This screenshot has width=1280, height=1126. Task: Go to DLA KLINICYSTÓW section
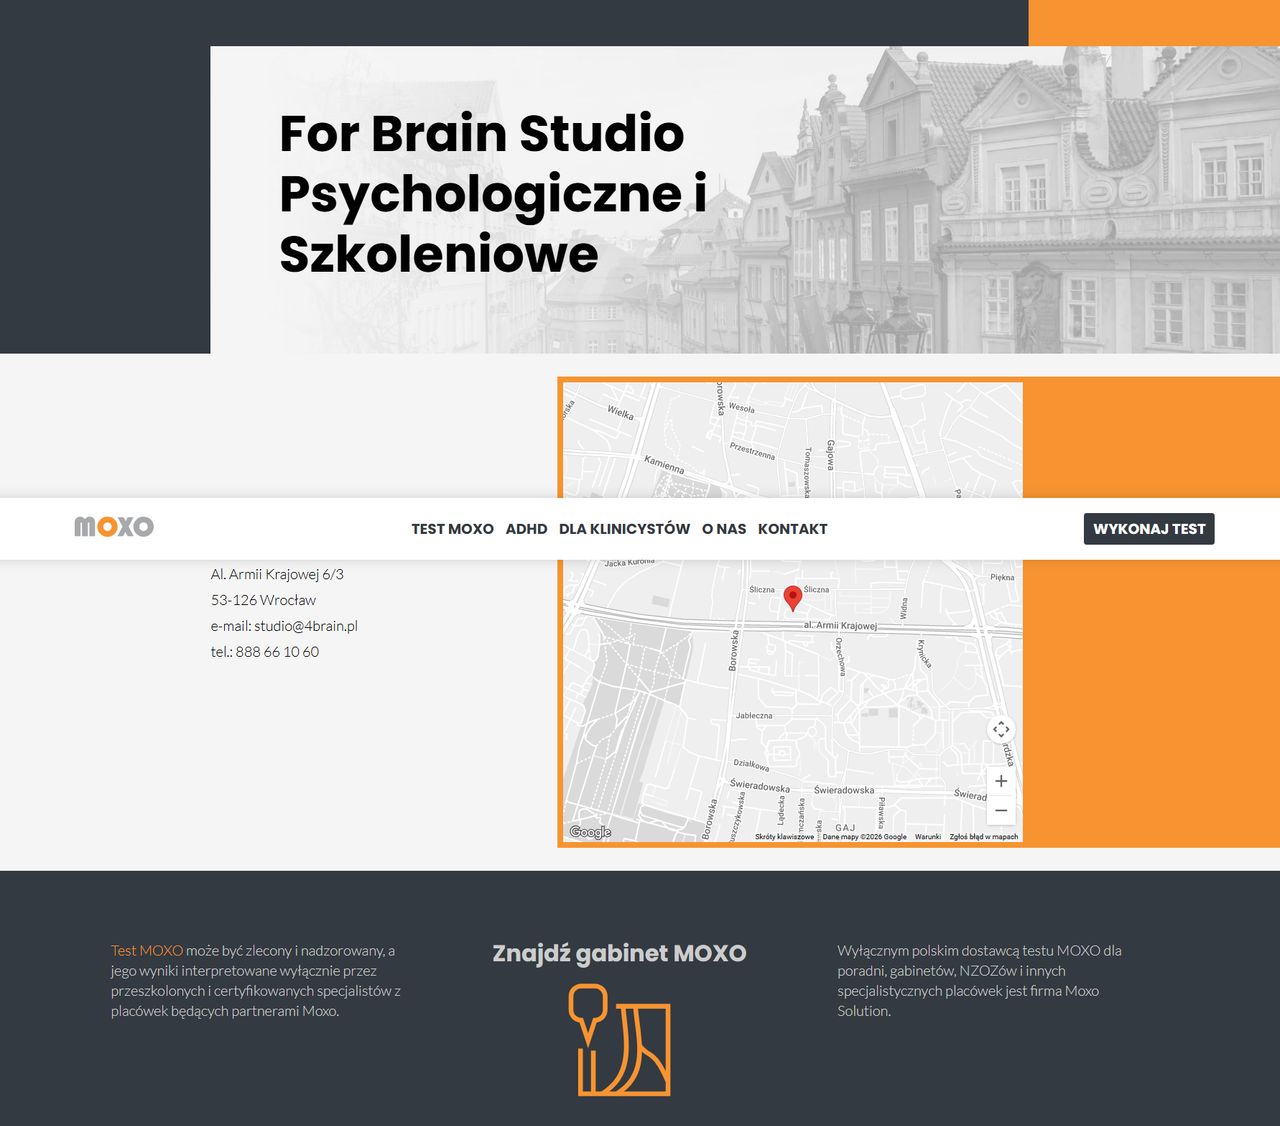[x=624, y=529]
